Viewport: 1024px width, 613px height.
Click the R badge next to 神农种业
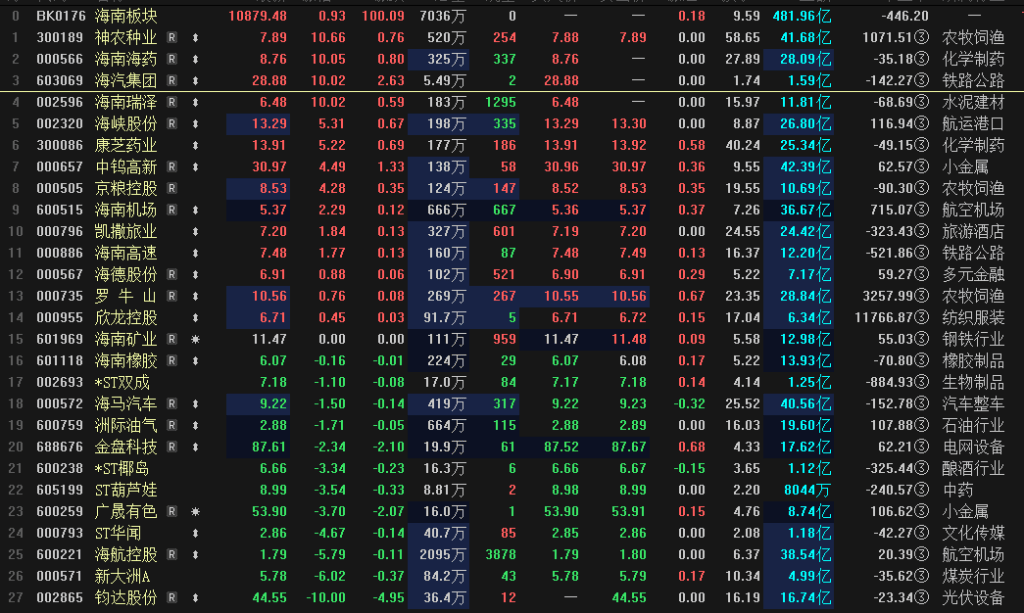tap(172, 37)
